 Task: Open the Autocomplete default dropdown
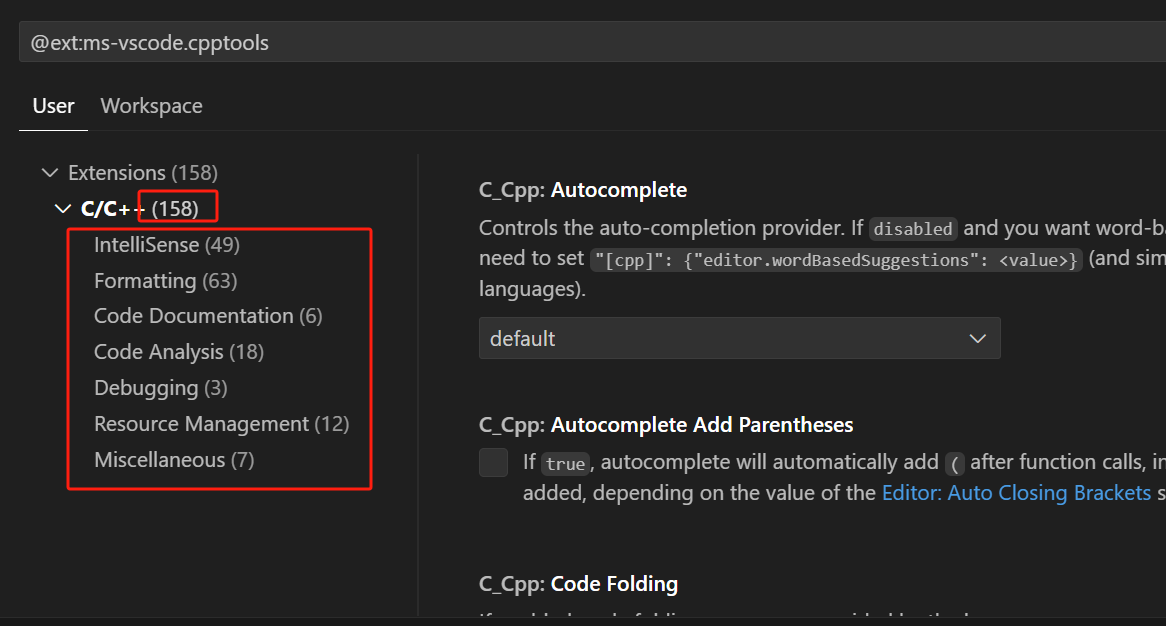[739, 339]
